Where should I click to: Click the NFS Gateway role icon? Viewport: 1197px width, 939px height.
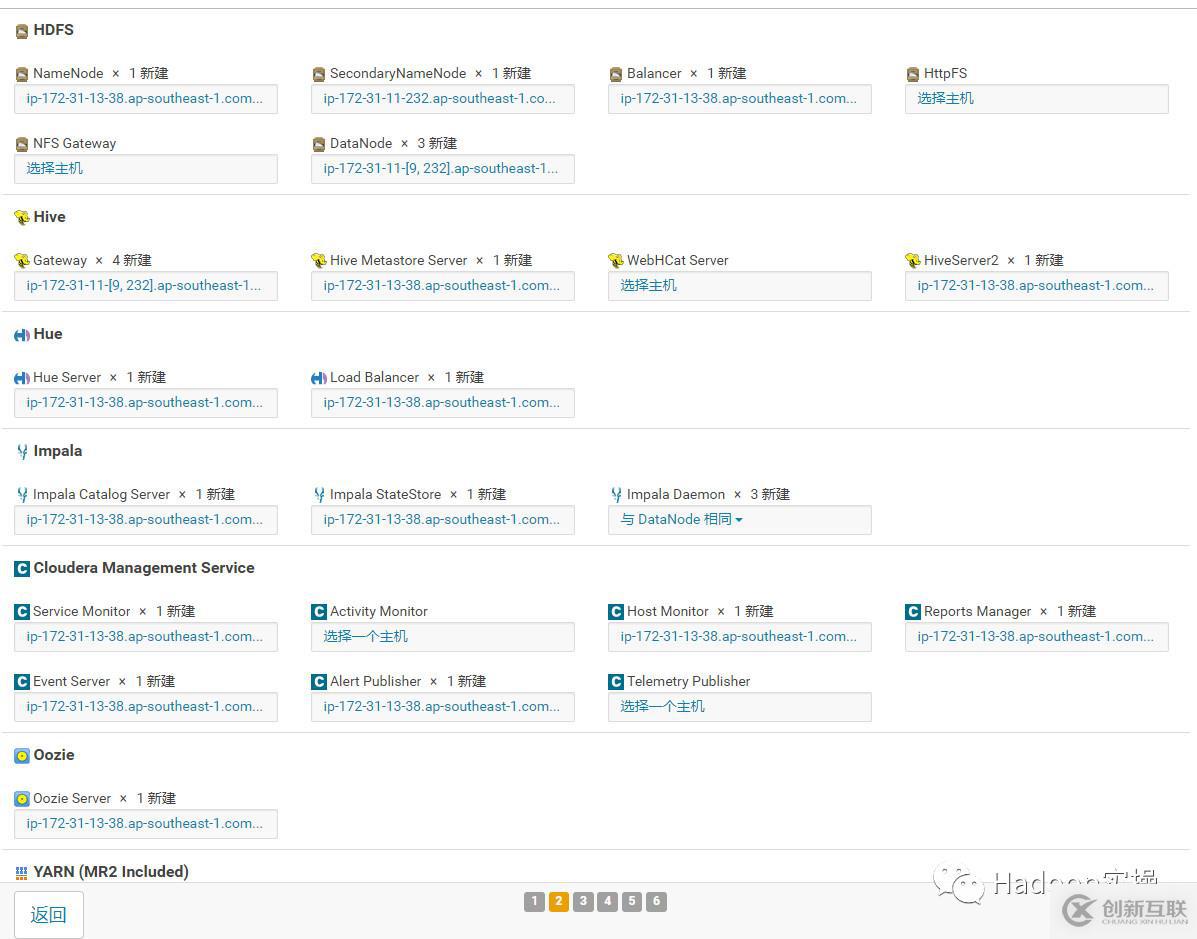tap(22, 144)
